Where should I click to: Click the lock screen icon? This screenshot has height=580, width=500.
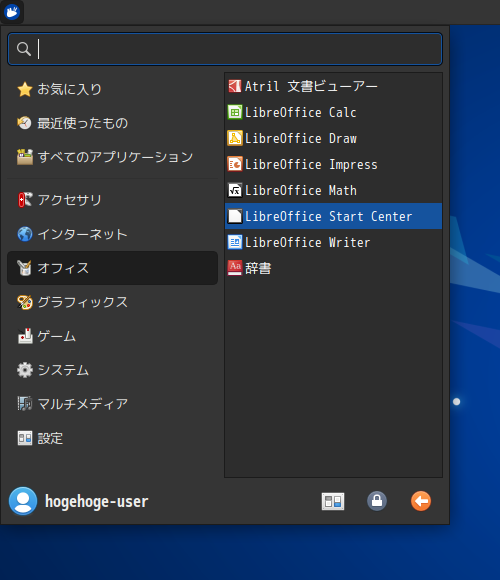(377, 501)
